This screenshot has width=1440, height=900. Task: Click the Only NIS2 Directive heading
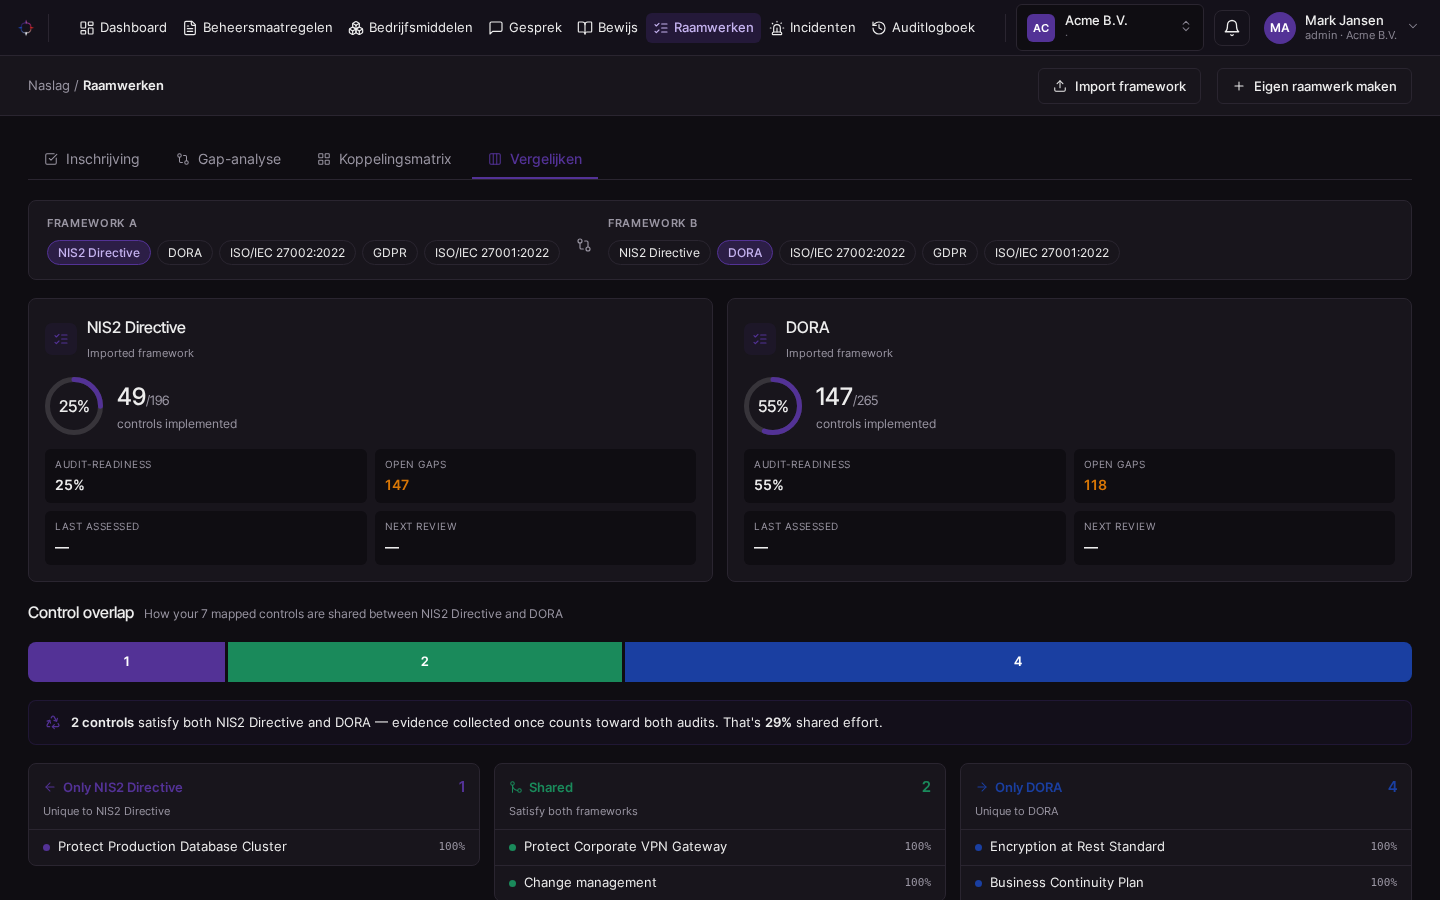[x=123, y=788]
